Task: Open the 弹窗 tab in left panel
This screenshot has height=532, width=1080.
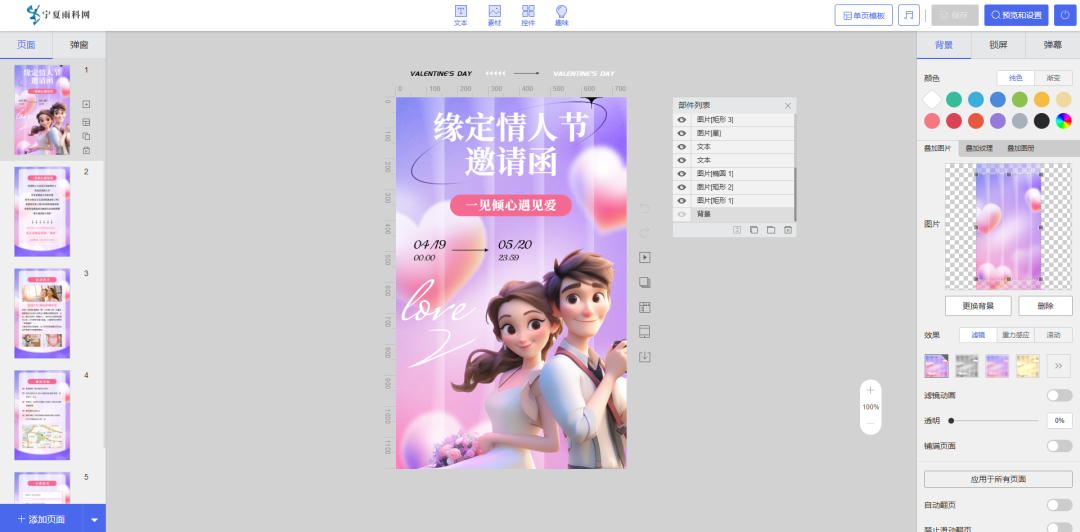Action: click(78, 45)
